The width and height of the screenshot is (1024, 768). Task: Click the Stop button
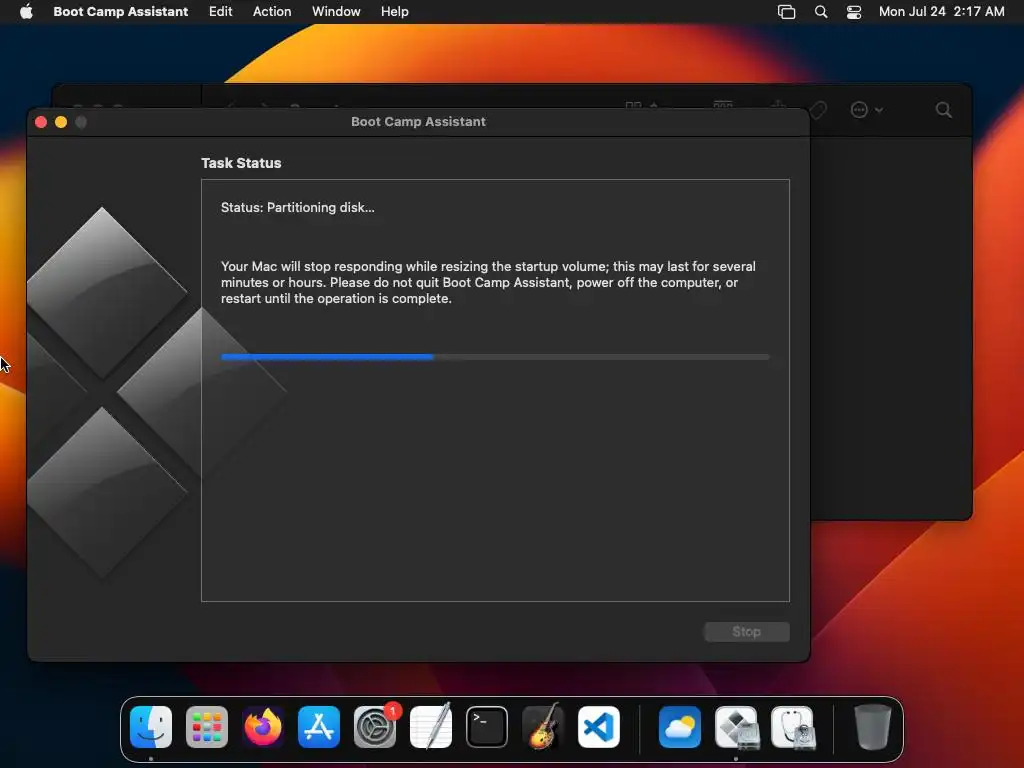point(746,632)
